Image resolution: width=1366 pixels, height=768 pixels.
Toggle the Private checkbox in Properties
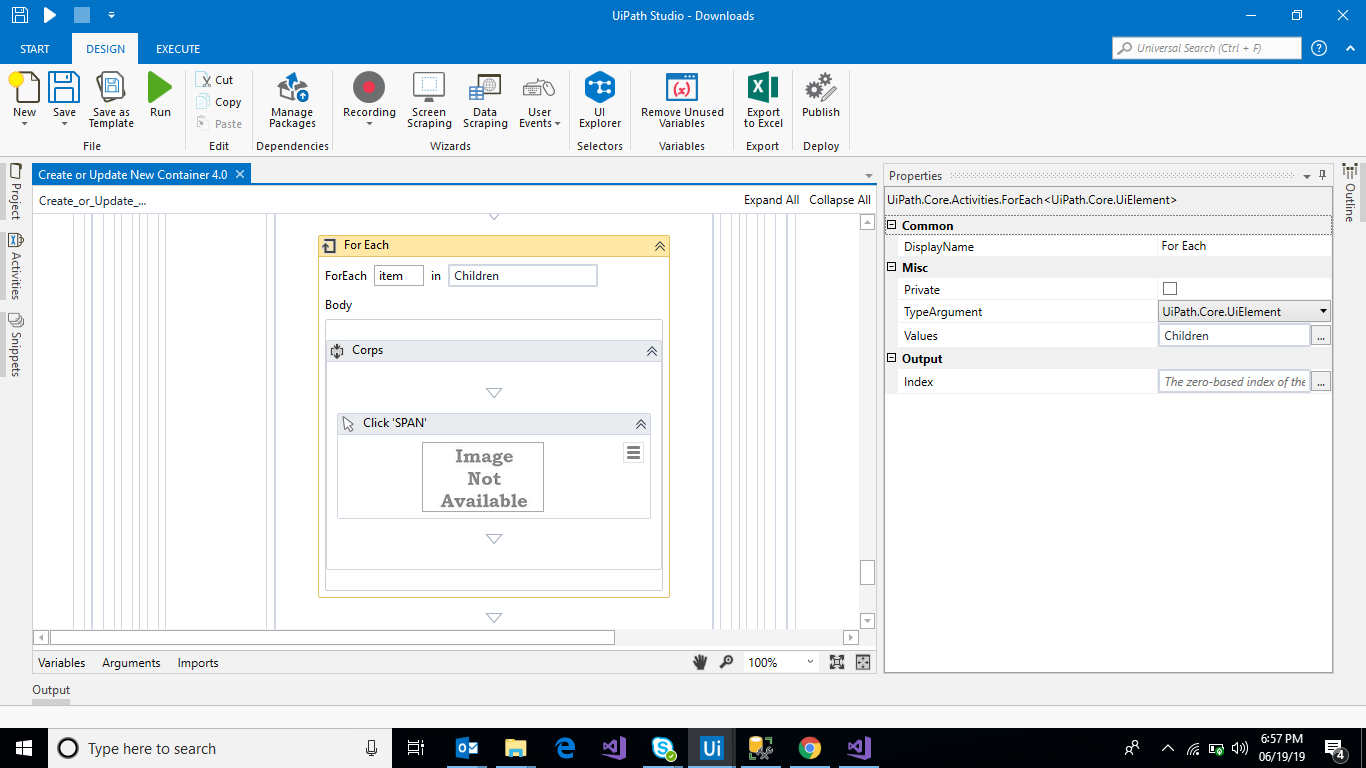point(1170,289)
